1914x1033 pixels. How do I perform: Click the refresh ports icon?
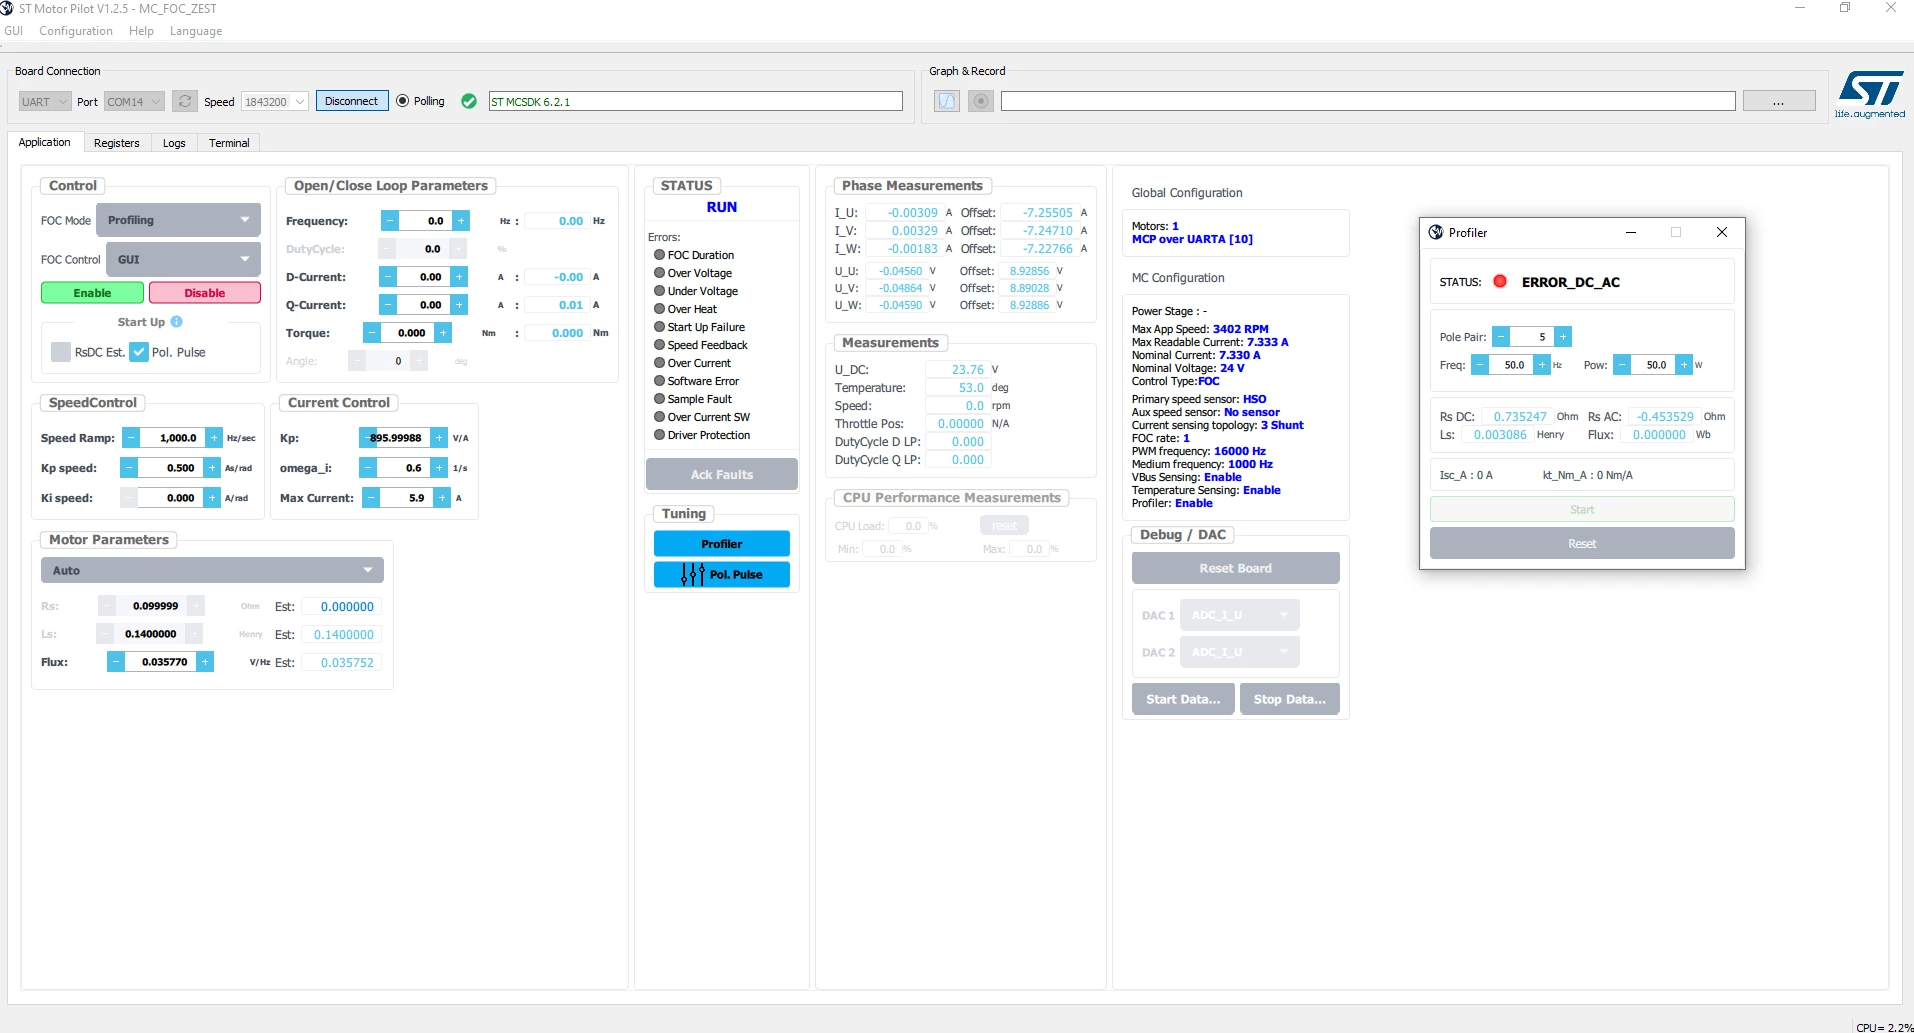pos(185,101)
